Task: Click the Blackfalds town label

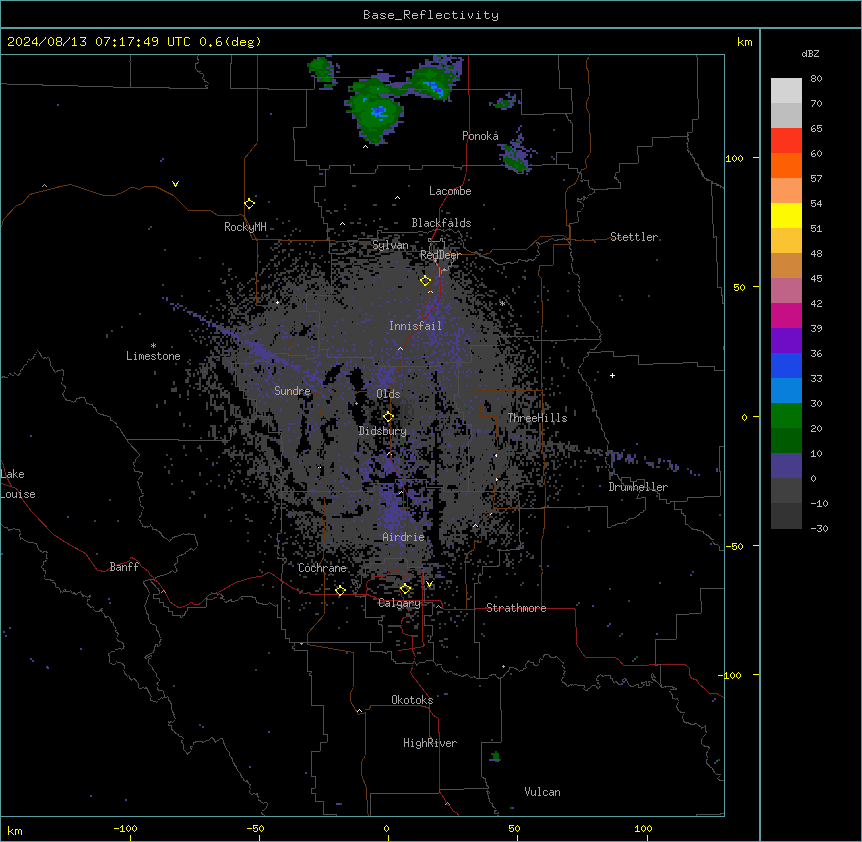Action: pos(441,223)
